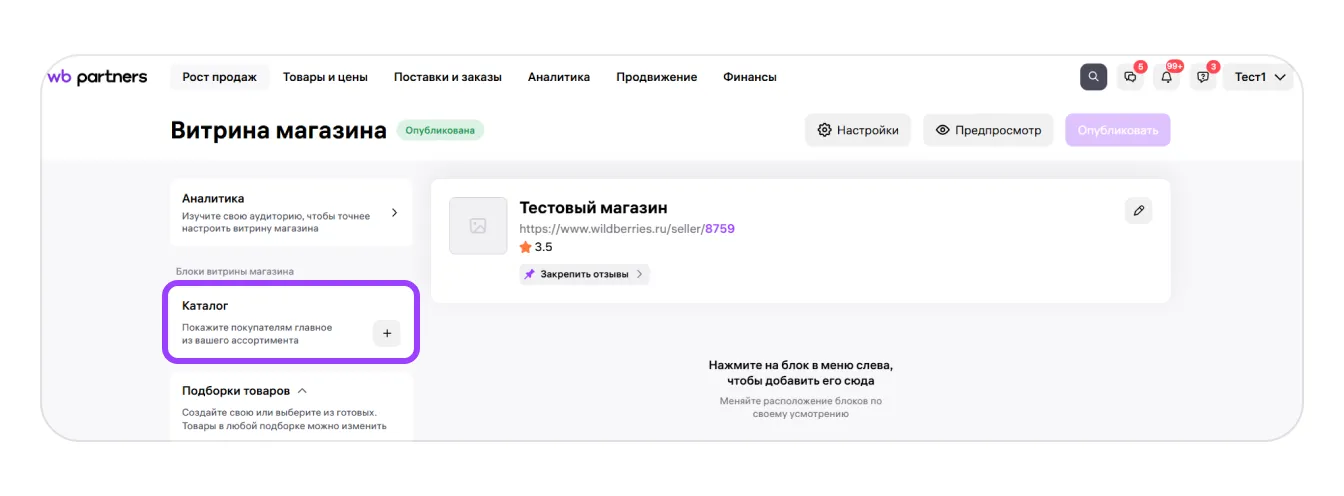Open the Поставки и заказы menu
This screenshot has height=496, width=1344.
point(447,77)
